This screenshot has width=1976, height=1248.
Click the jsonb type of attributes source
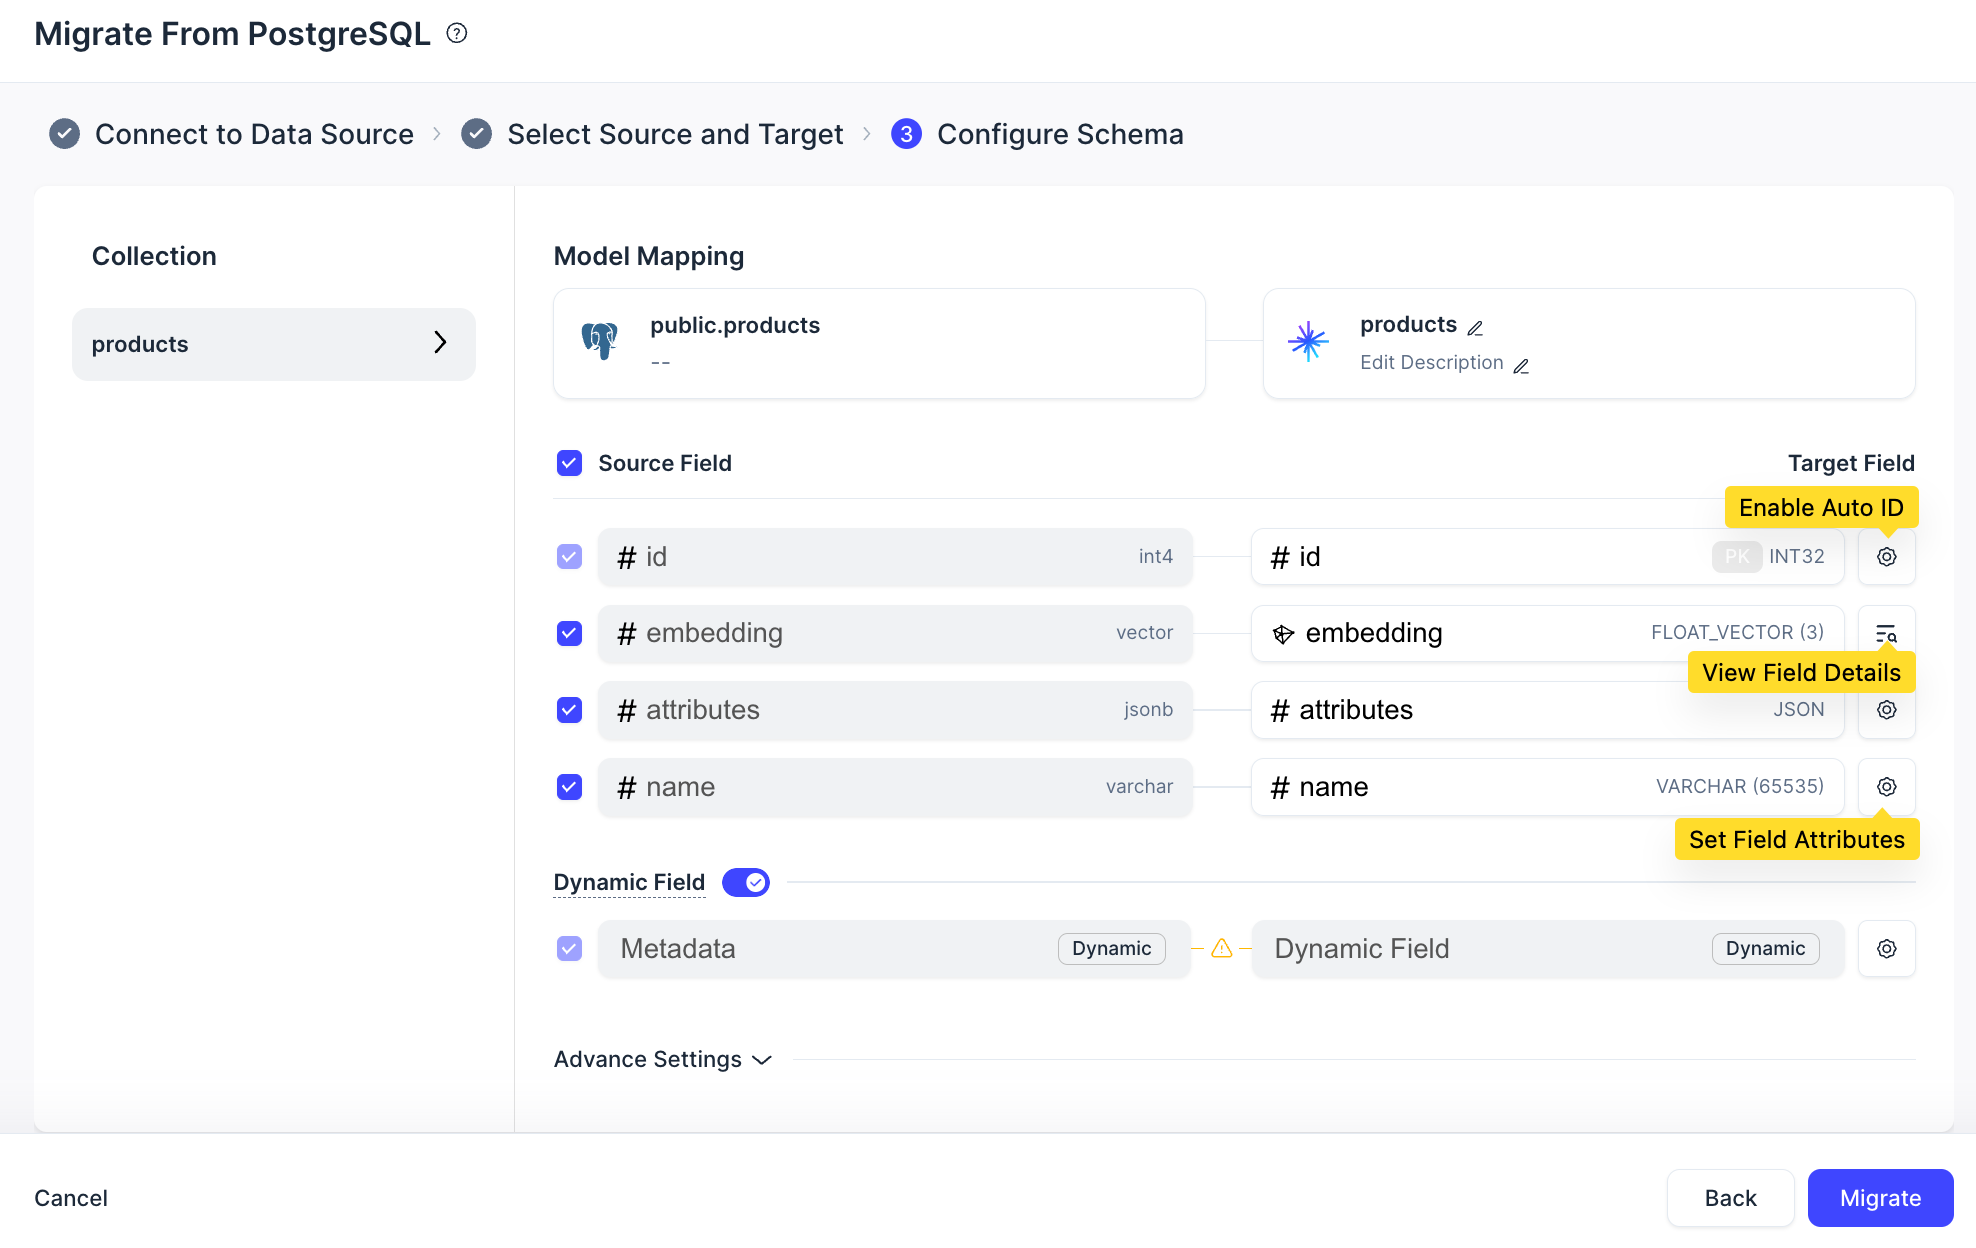(x=1148, y=710)
